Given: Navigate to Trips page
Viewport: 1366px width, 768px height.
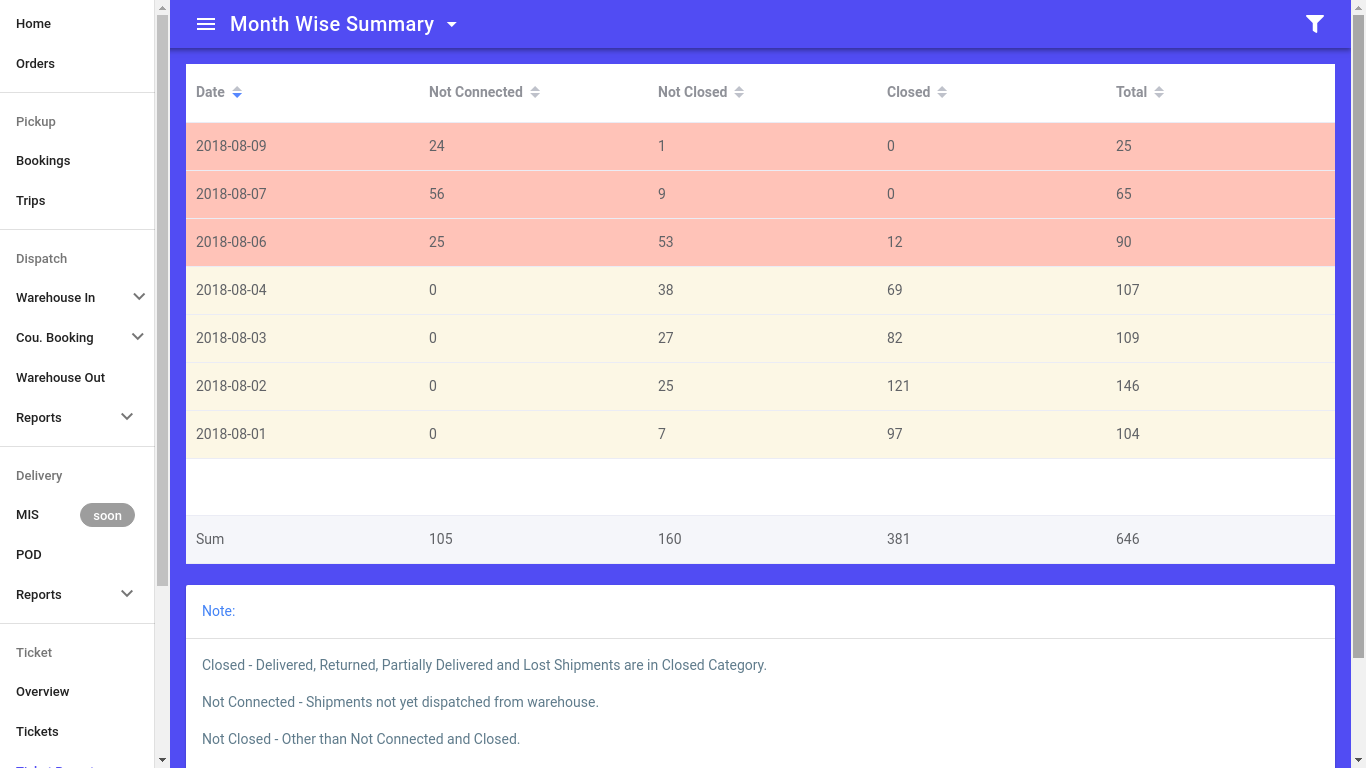Looking at the screenshot, I should point(31,201).
